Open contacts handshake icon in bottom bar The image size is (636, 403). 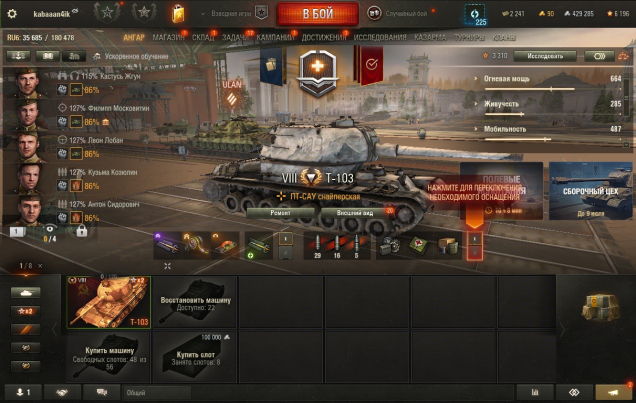click(x=62, y=392)
